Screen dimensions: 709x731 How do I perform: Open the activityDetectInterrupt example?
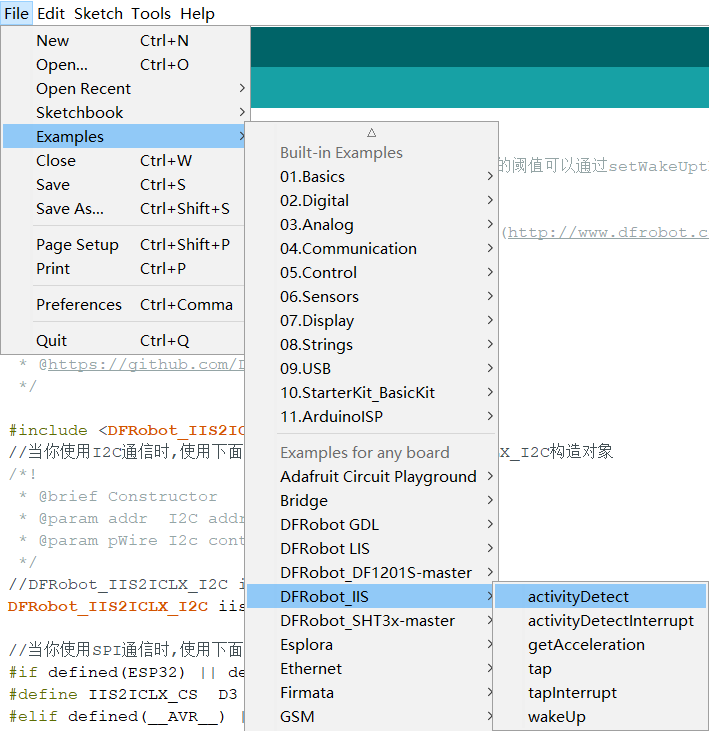(600, 621)
